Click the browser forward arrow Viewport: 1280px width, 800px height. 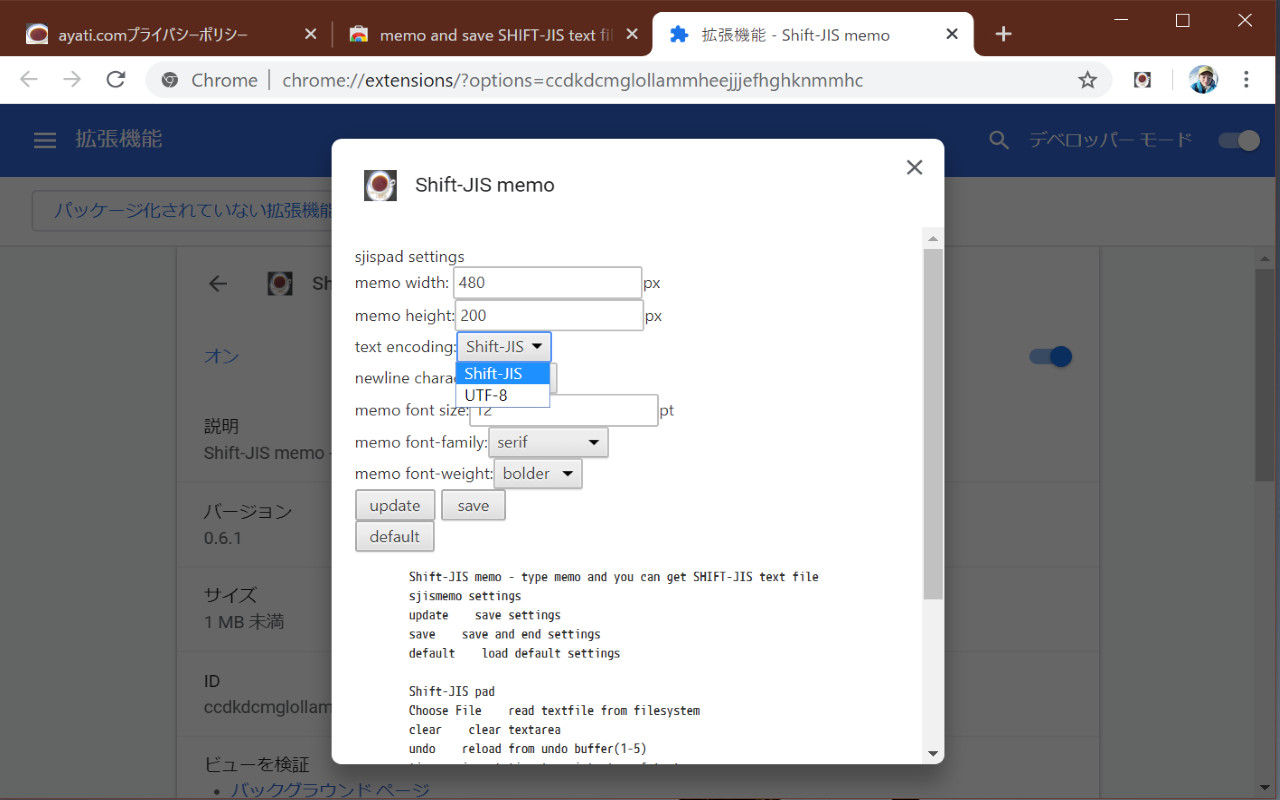[x=72, y=80]
